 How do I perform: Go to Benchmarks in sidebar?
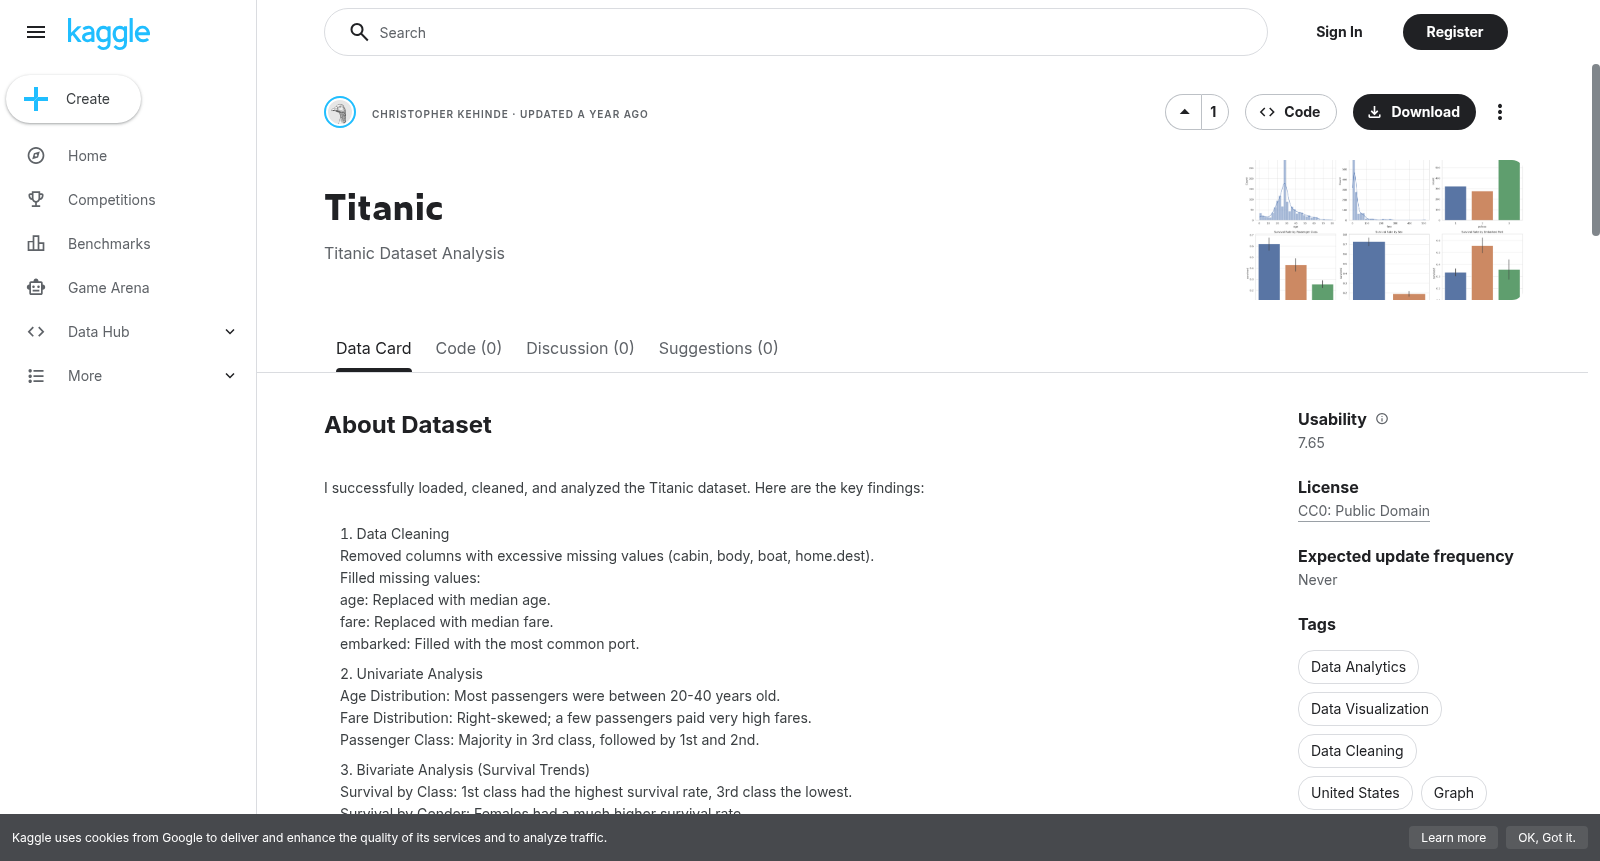[x=109, y=244]
